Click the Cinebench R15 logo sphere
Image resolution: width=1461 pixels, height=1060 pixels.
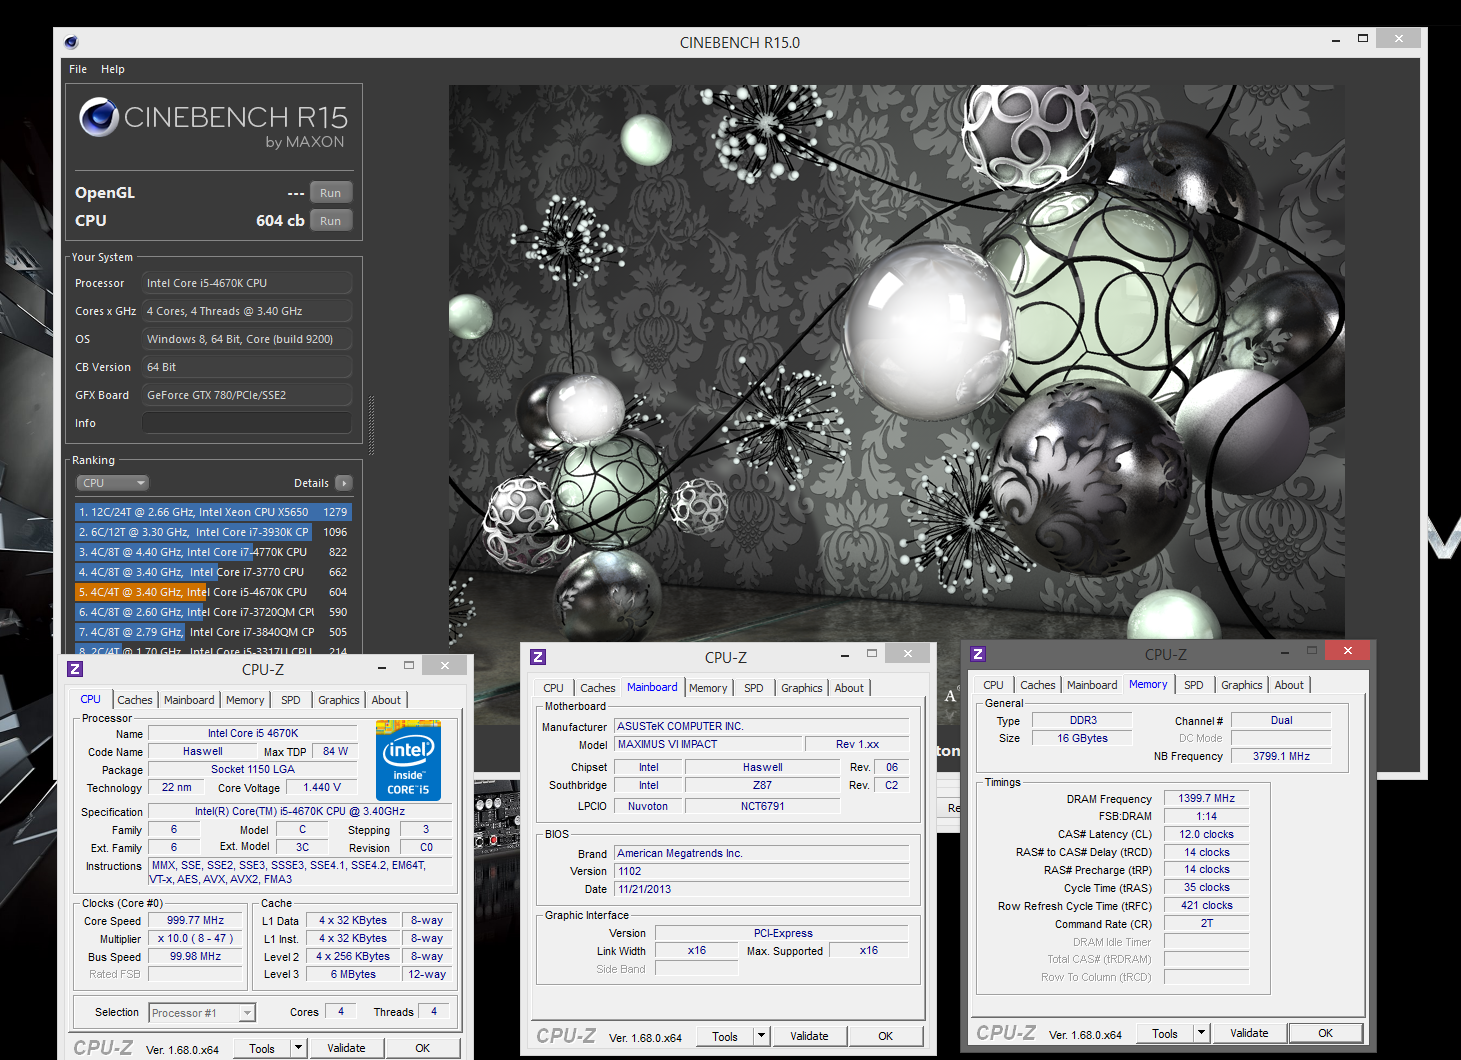[x=99, y=117]
